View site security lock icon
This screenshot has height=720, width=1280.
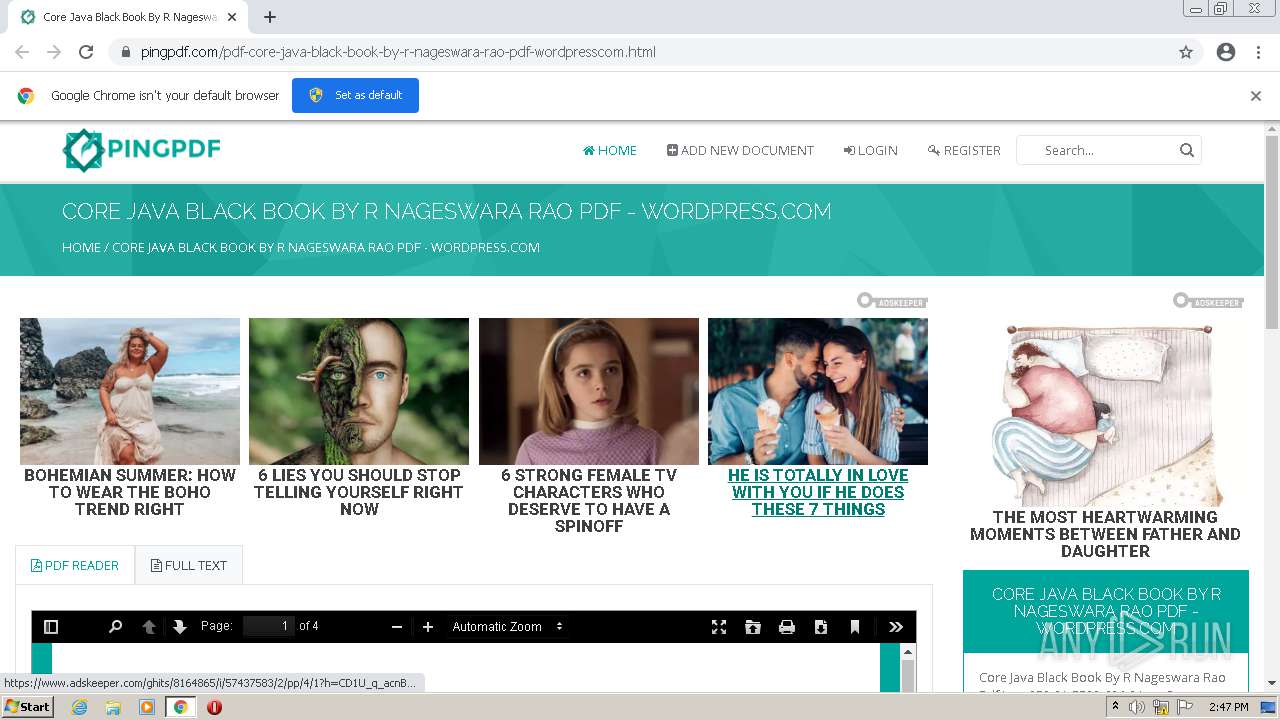[126, 52]
